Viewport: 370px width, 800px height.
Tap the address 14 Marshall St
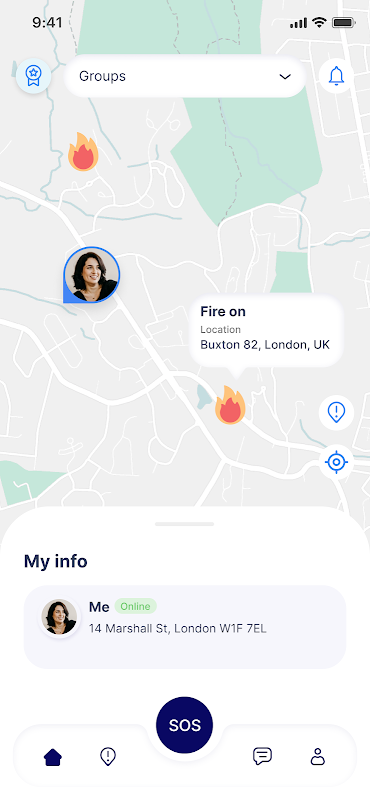[x=178, y=629]
